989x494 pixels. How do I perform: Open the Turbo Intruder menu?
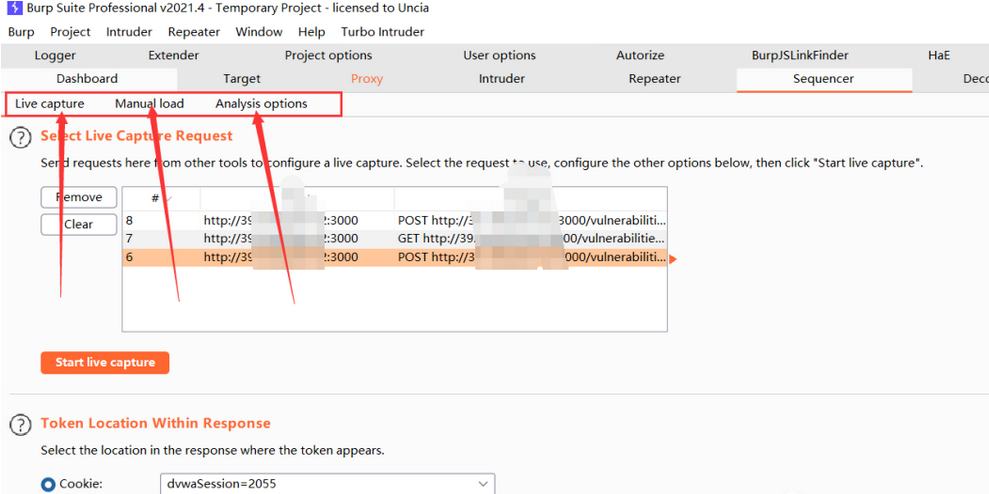pyautogui.click(x=383, y=32)
